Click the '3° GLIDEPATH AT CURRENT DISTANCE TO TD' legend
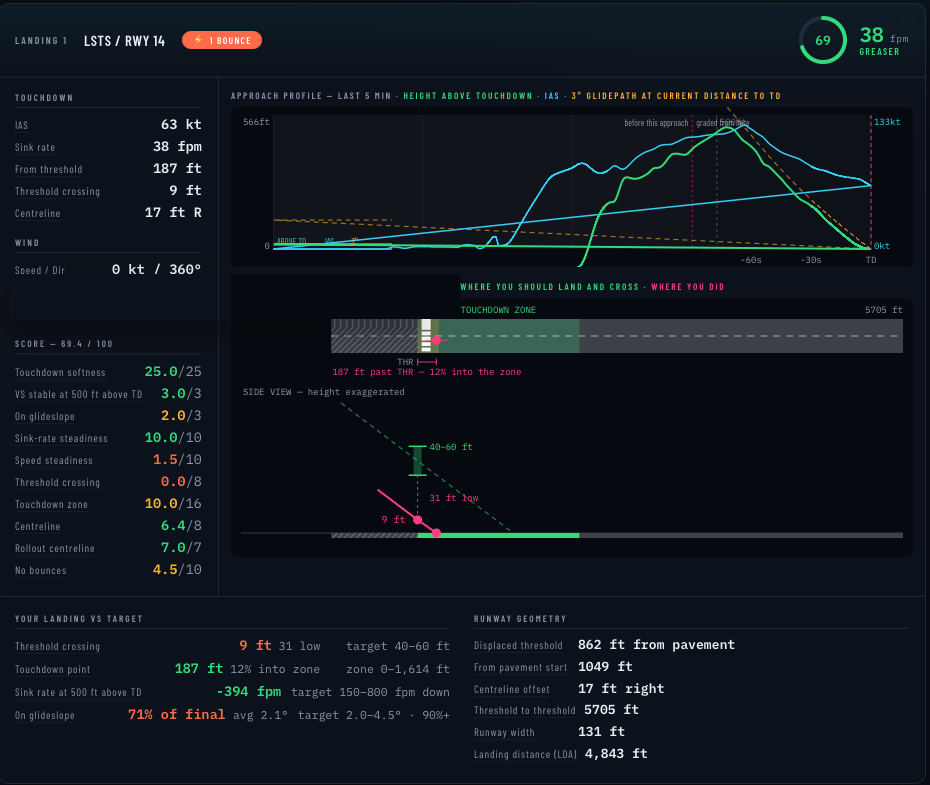 [676, 95]
